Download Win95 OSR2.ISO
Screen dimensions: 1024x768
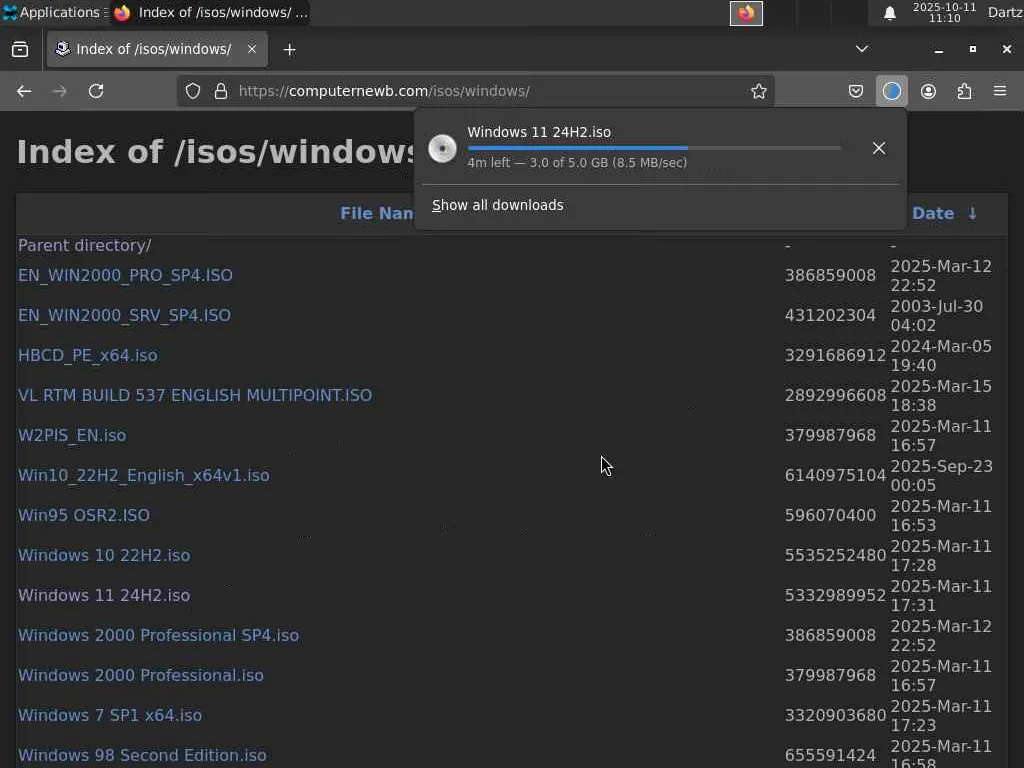click(84, 515)
